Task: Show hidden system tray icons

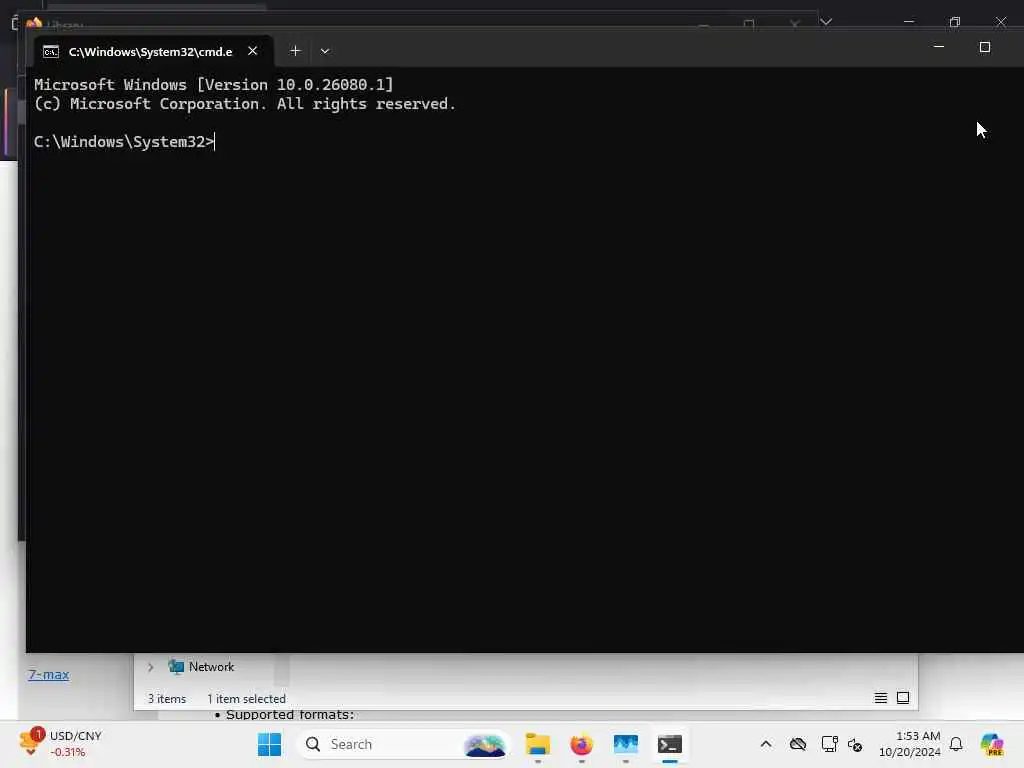Action: pos(765,744)
